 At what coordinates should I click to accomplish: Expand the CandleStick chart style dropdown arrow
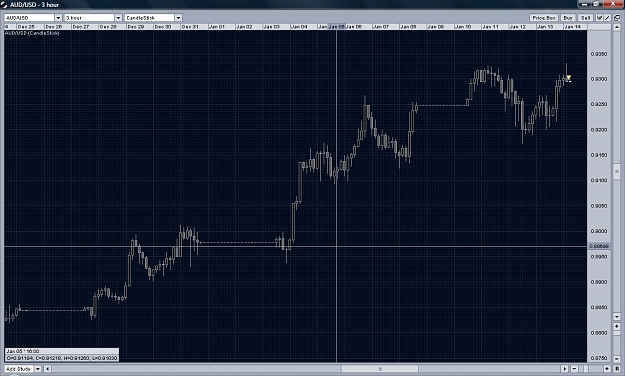[179, 18]
